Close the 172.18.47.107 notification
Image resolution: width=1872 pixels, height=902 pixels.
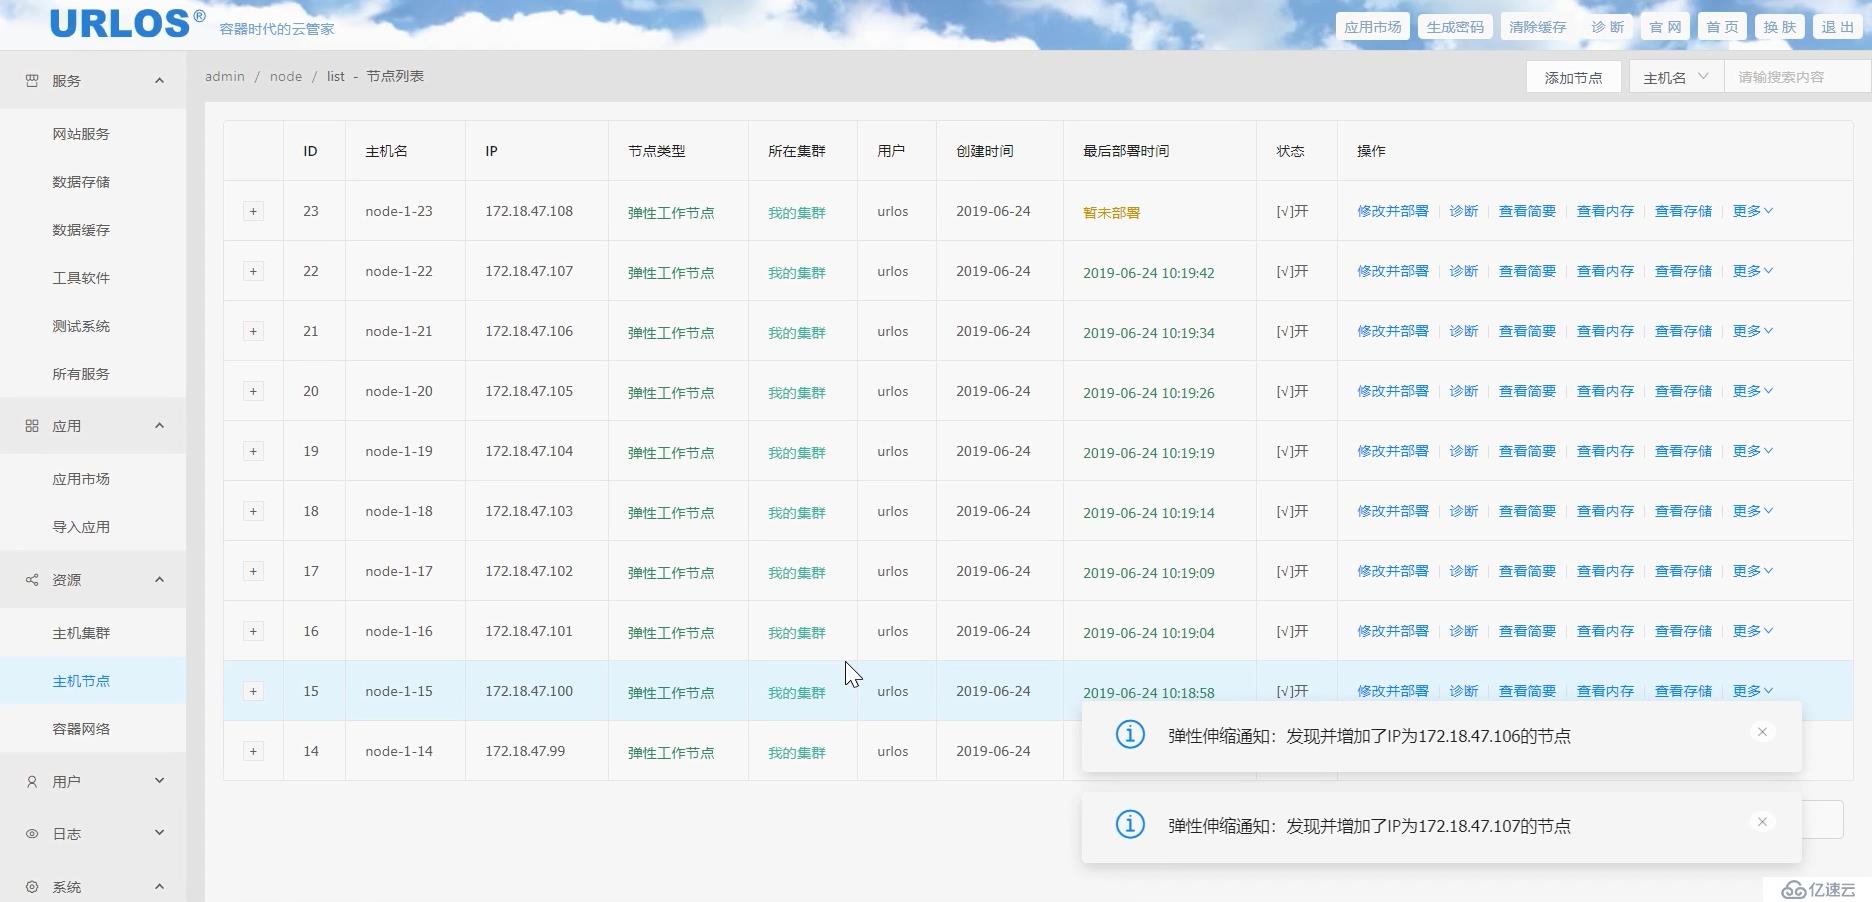point(1762,822)
